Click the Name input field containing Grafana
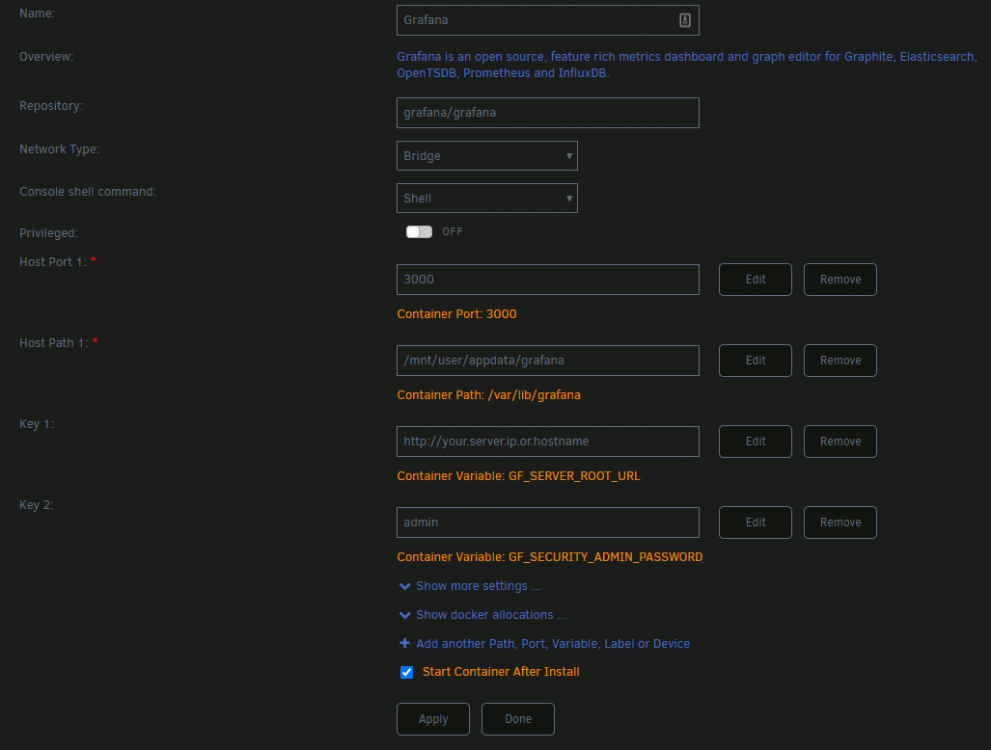 point(548,20)
